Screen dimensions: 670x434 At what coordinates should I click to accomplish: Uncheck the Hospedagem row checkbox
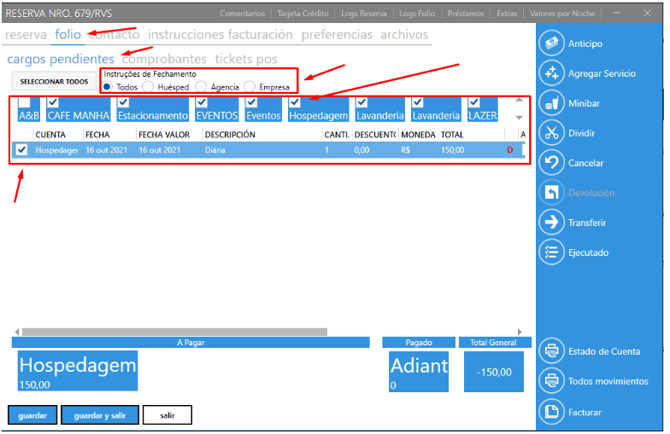22,150
